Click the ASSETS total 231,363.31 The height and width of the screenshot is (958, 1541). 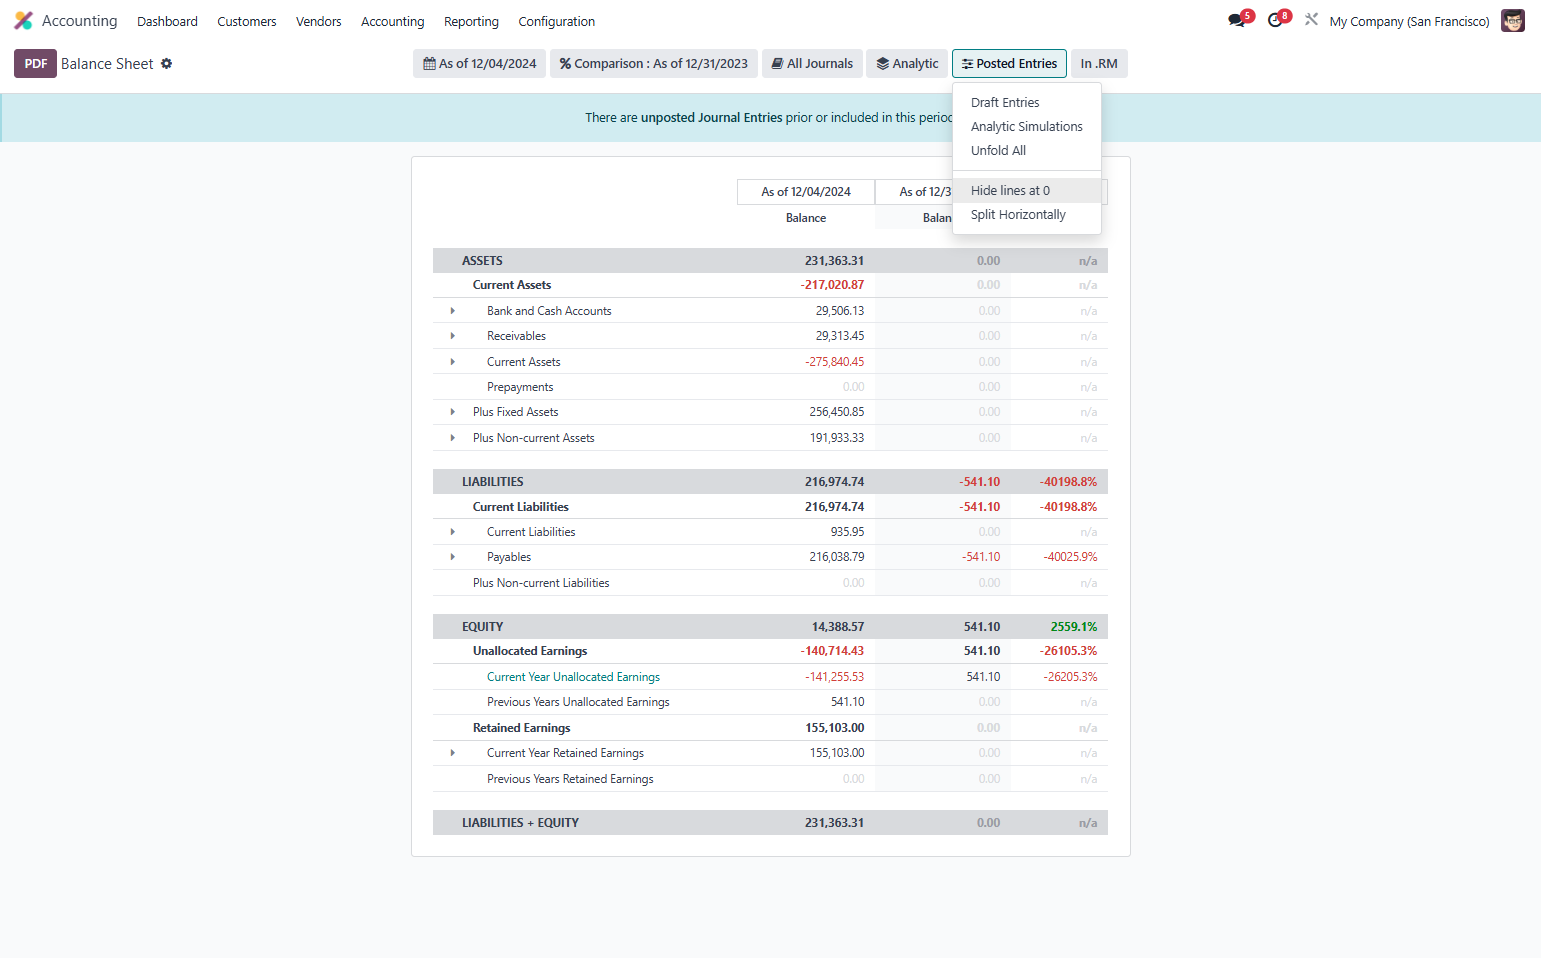[834, 261]
